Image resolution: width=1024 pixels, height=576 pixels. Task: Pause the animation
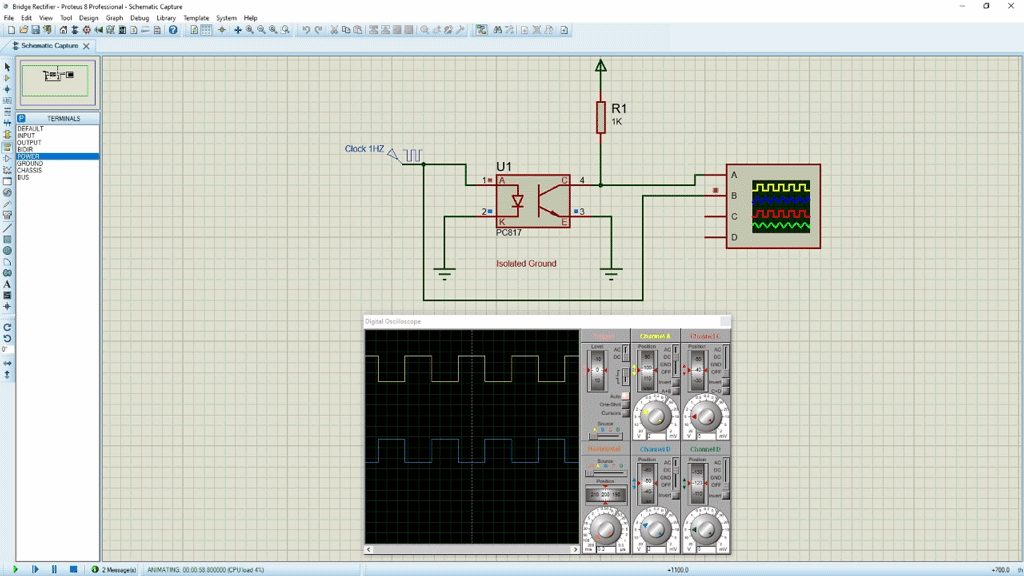pos(54,569)
